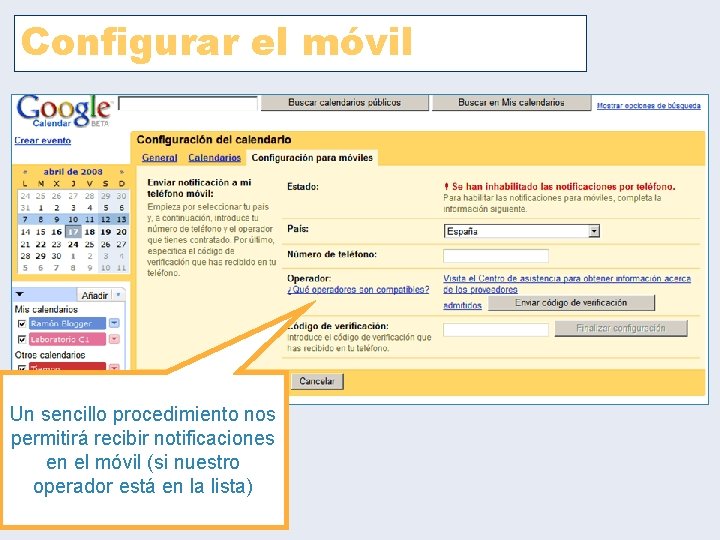Open ¿Qué operadores son compatibles? link
The width and height of the screenshot is (720, 540).
358,290
